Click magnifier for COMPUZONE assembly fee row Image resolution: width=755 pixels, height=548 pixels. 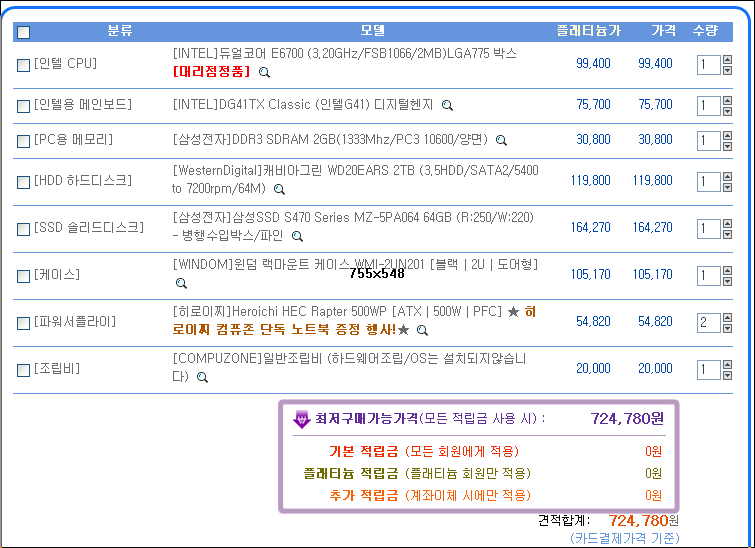click(x=202, y=378)
